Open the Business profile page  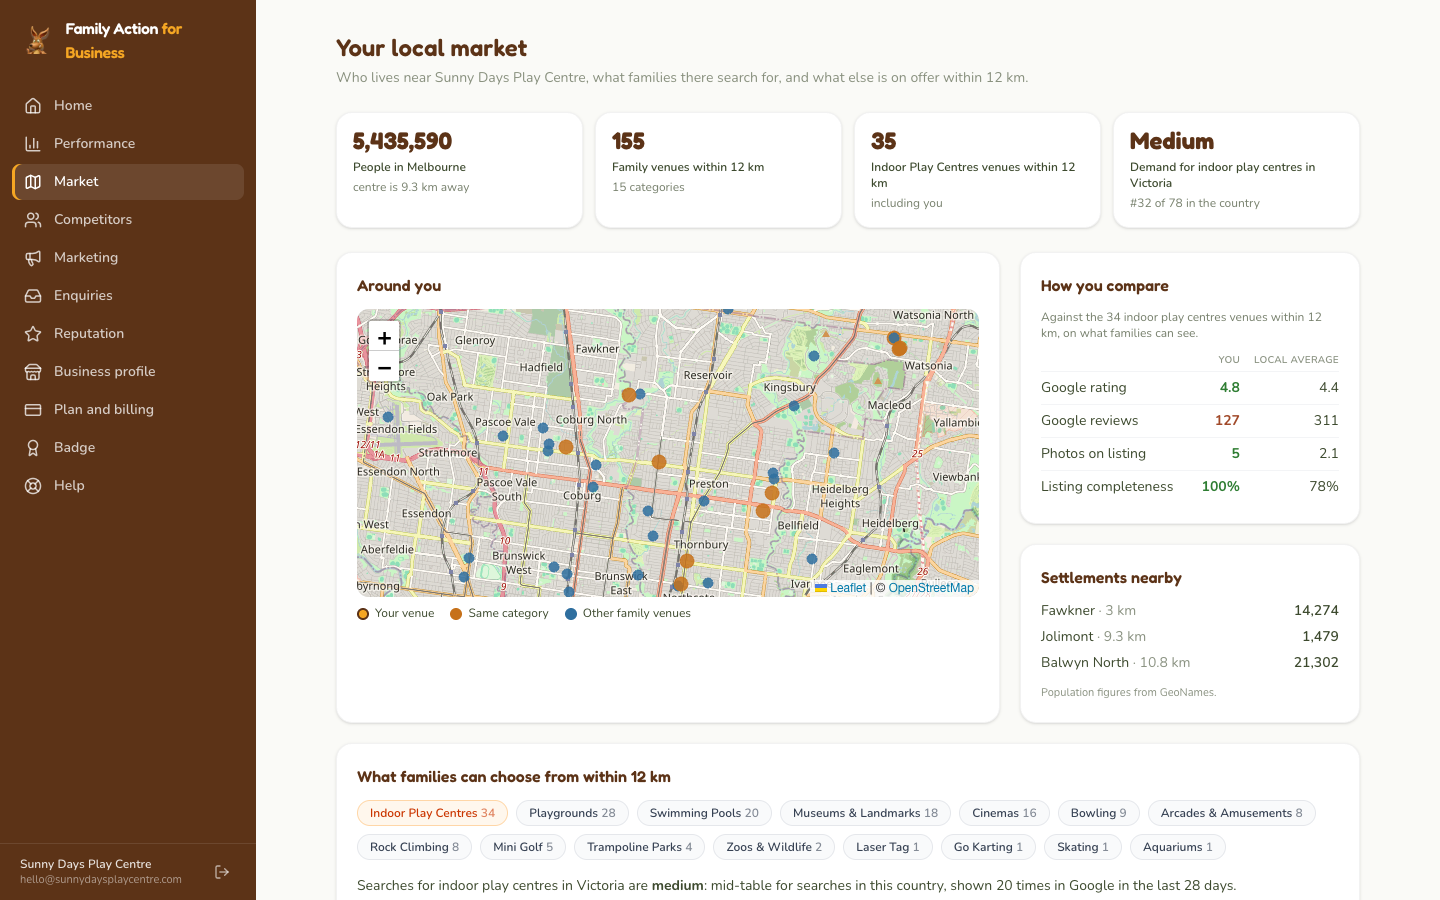click(128, 371)
